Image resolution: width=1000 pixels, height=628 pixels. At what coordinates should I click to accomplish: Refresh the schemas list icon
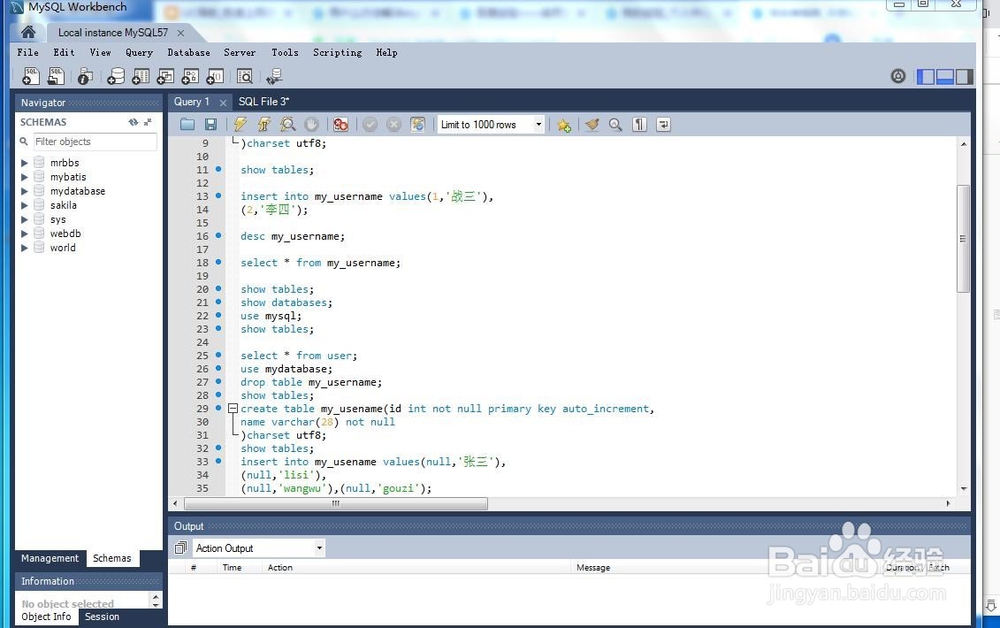click(133, 122)
